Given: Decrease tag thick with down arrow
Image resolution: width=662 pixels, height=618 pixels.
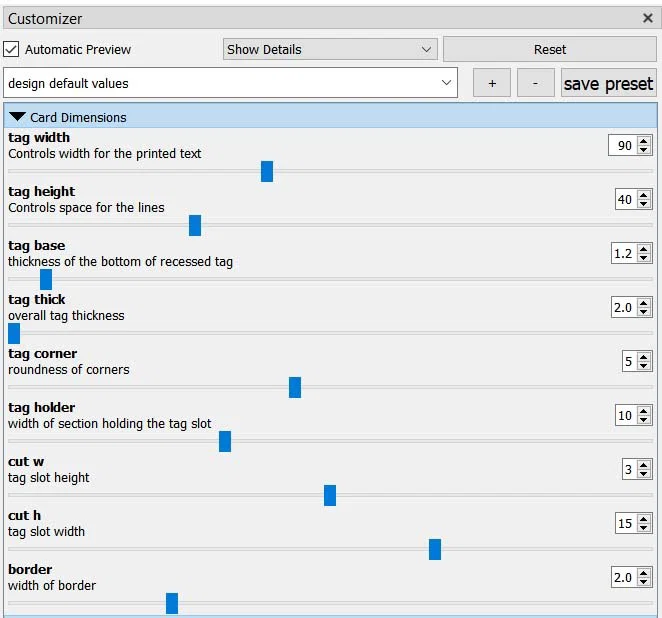Looking at the screenshot, I should point(643,312).
